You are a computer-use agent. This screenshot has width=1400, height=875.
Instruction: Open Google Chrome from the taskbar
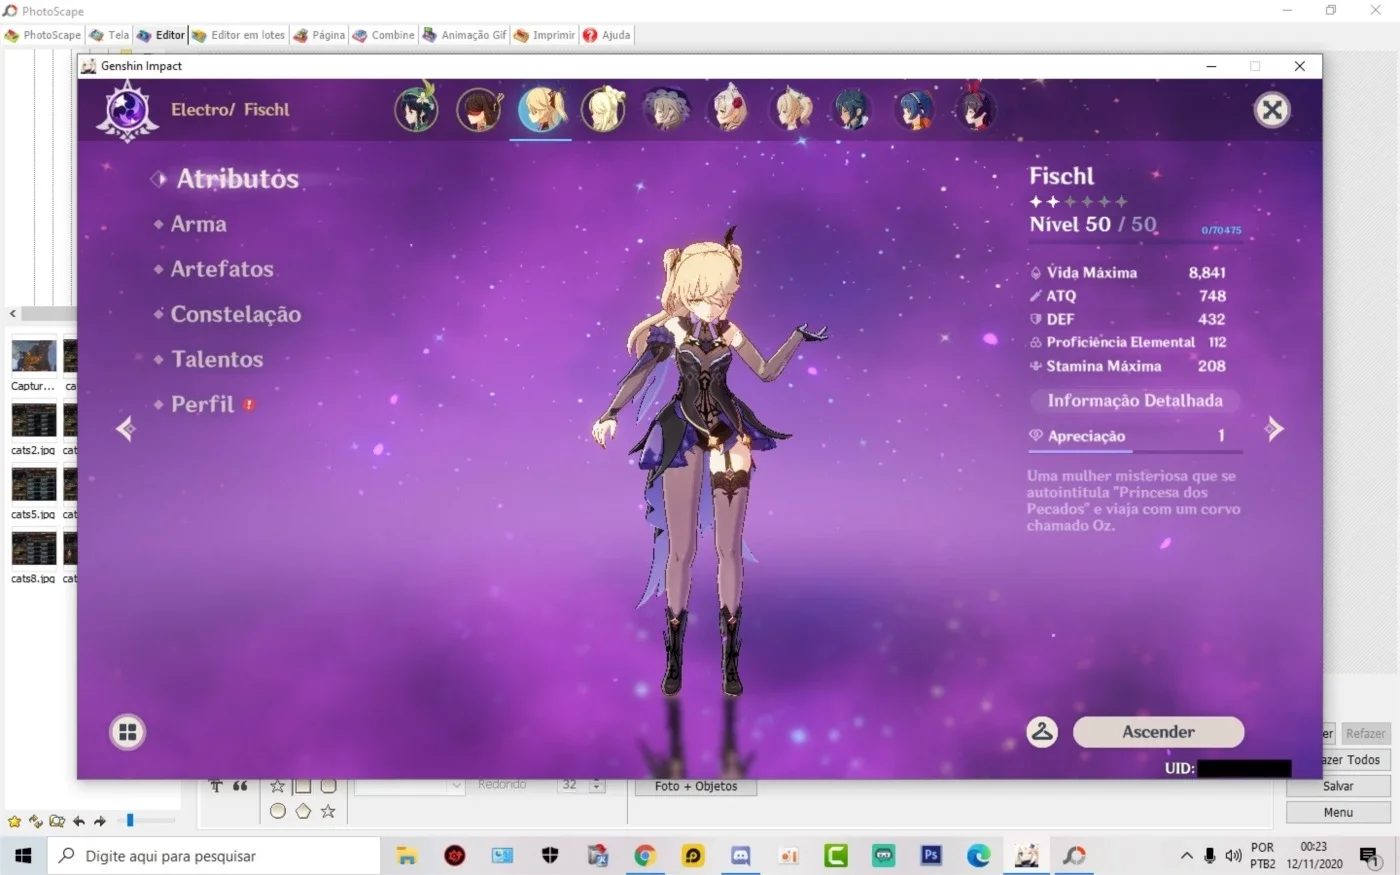(x=645, y=856)
